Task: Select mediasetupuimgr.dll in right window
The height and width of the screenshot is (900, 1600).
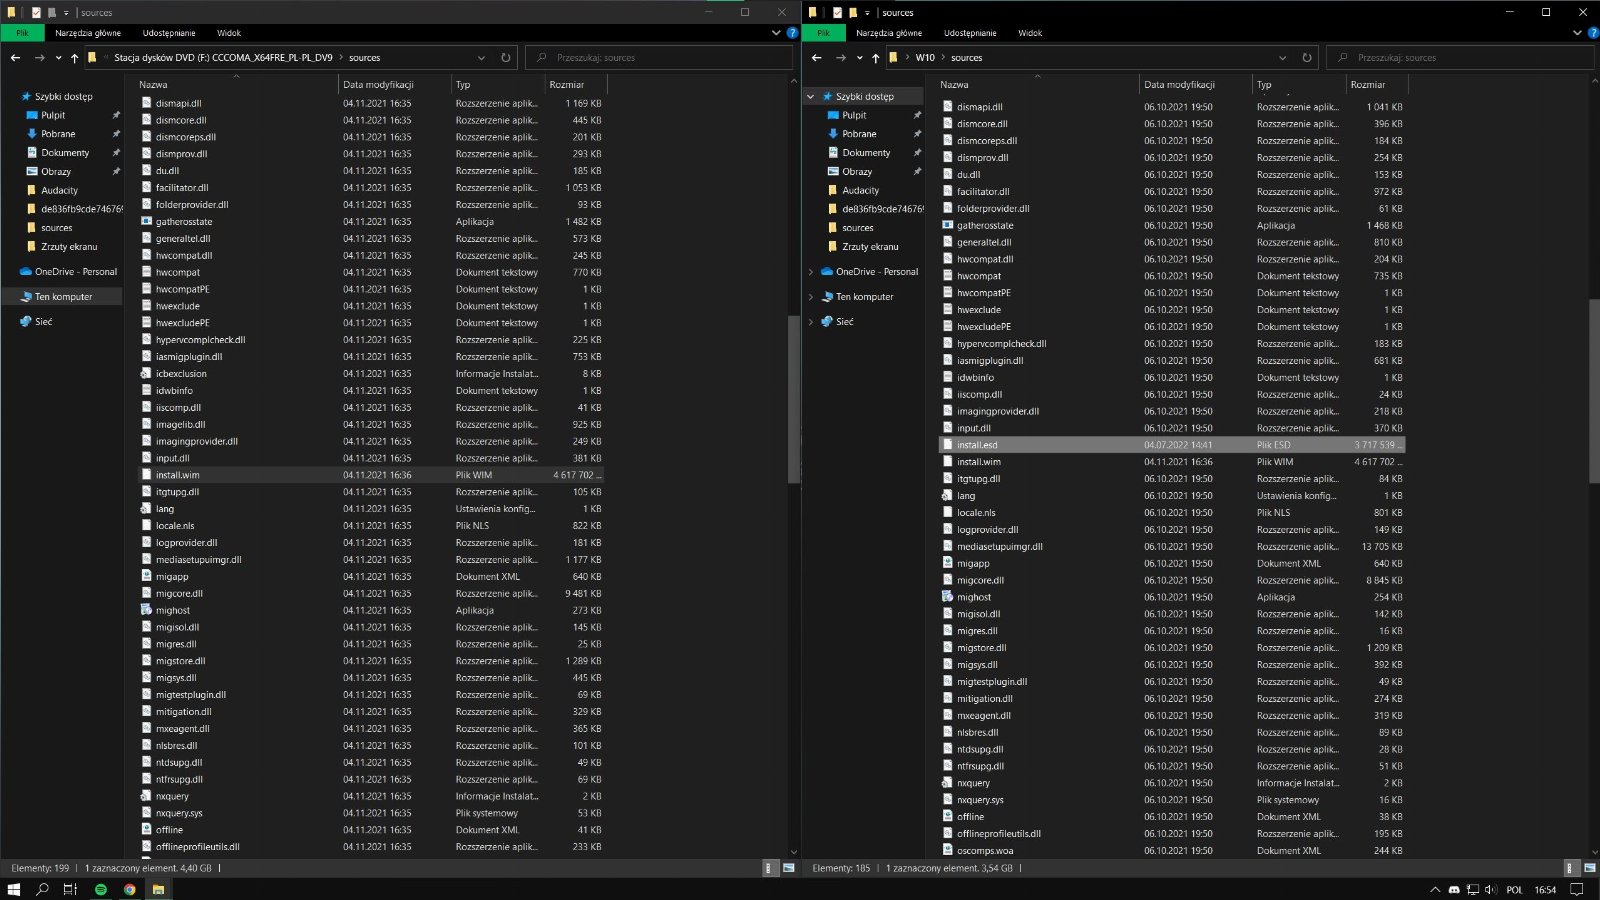Action: [x=1172, y=547]
